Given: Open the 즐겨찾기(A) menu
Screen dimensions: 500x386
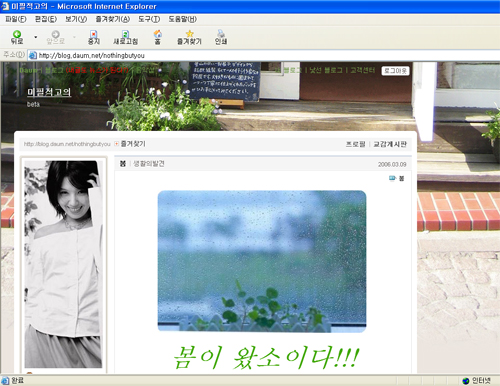Looking at the screenshot, I should coord(113,19).
